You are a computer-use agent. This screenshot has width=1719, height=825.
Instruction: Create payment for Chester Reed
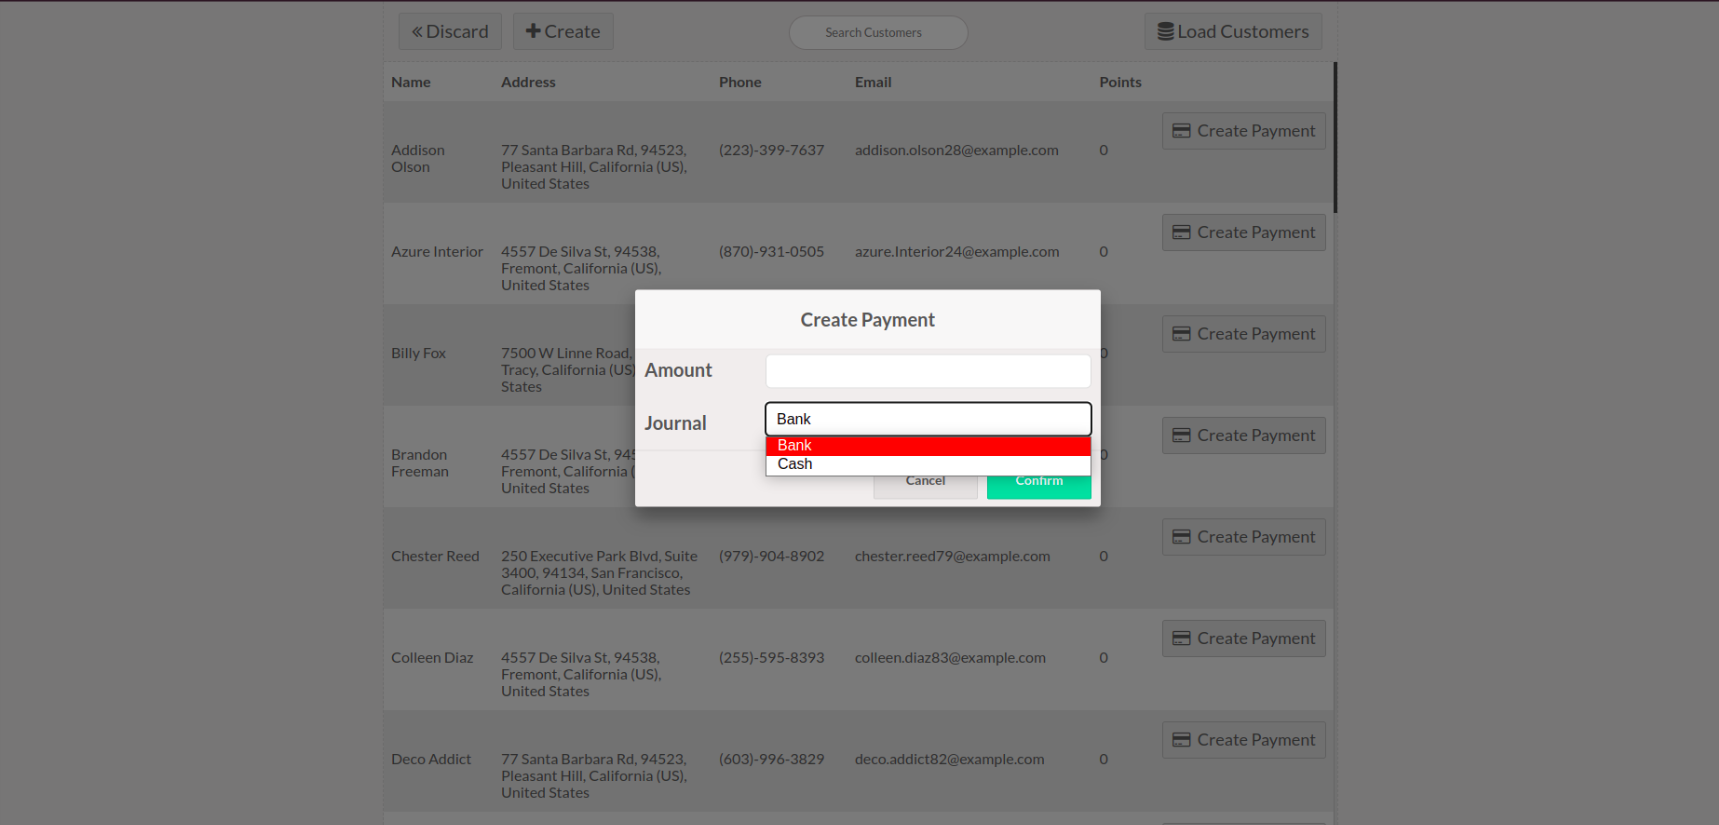pos(1244,537)
